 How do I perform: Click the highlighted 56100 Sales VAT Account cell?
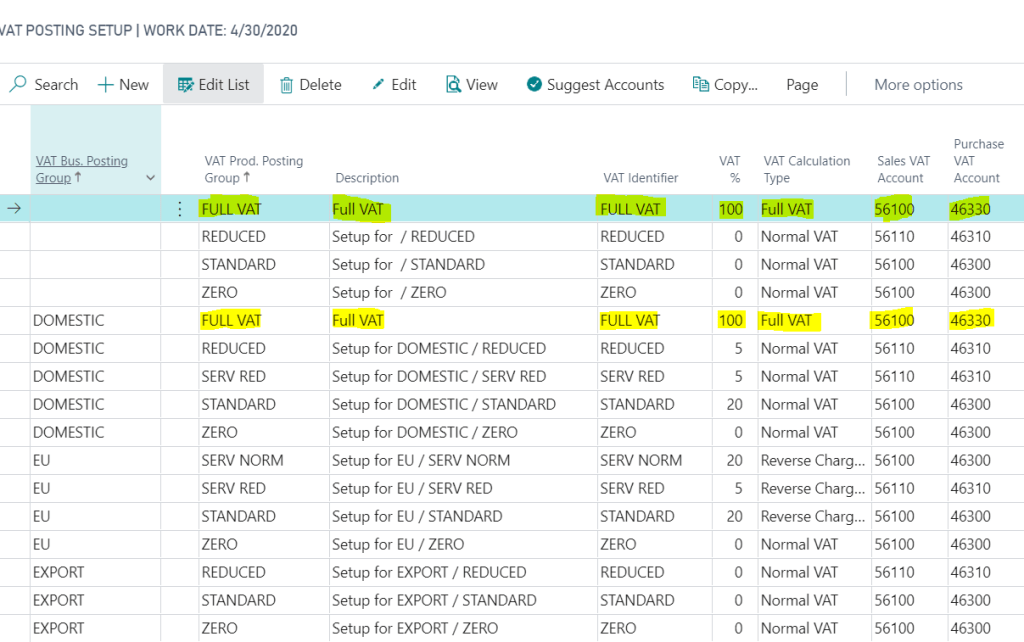[894, 209]
